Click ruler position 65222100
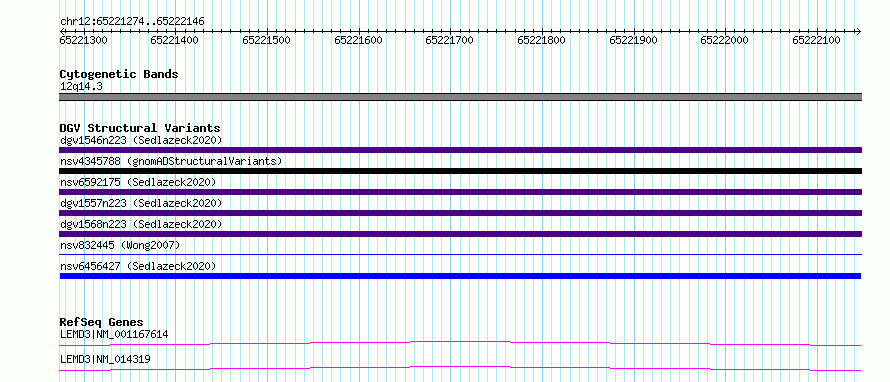890x382 pixels. point(816,40)
